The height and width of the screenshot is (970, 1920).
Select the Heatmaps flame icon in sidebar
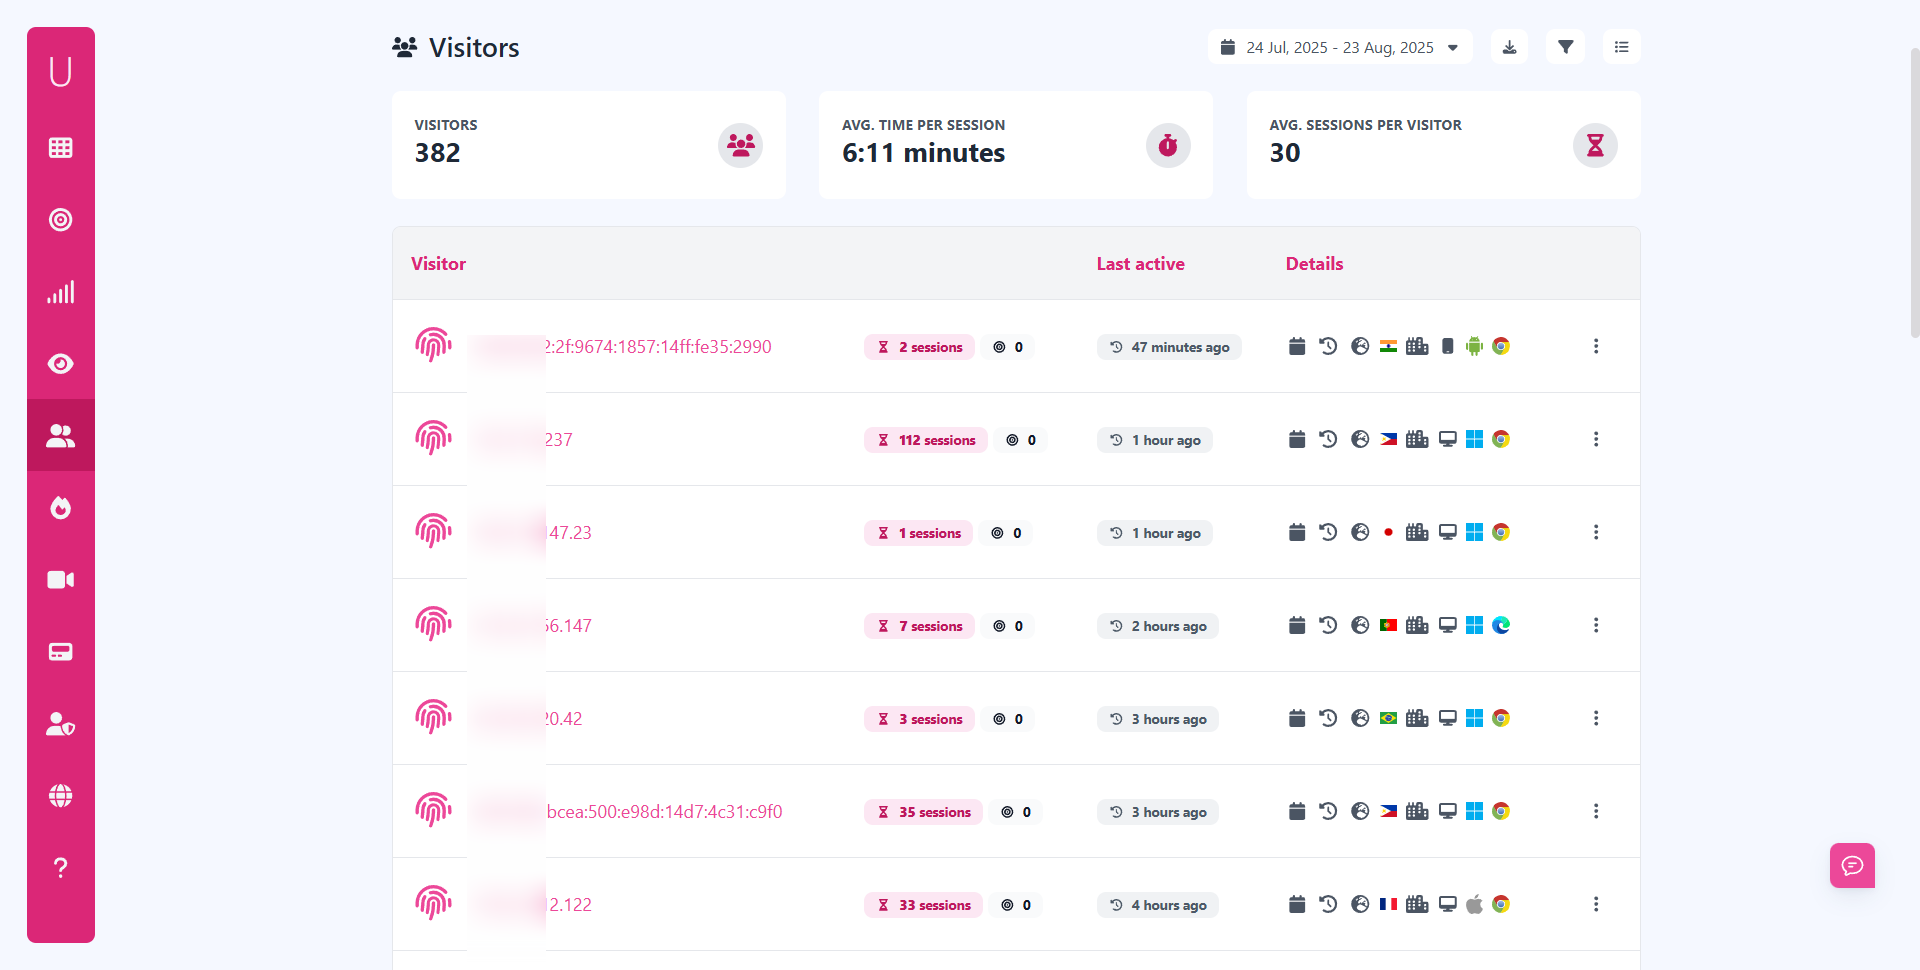[60, 507]
